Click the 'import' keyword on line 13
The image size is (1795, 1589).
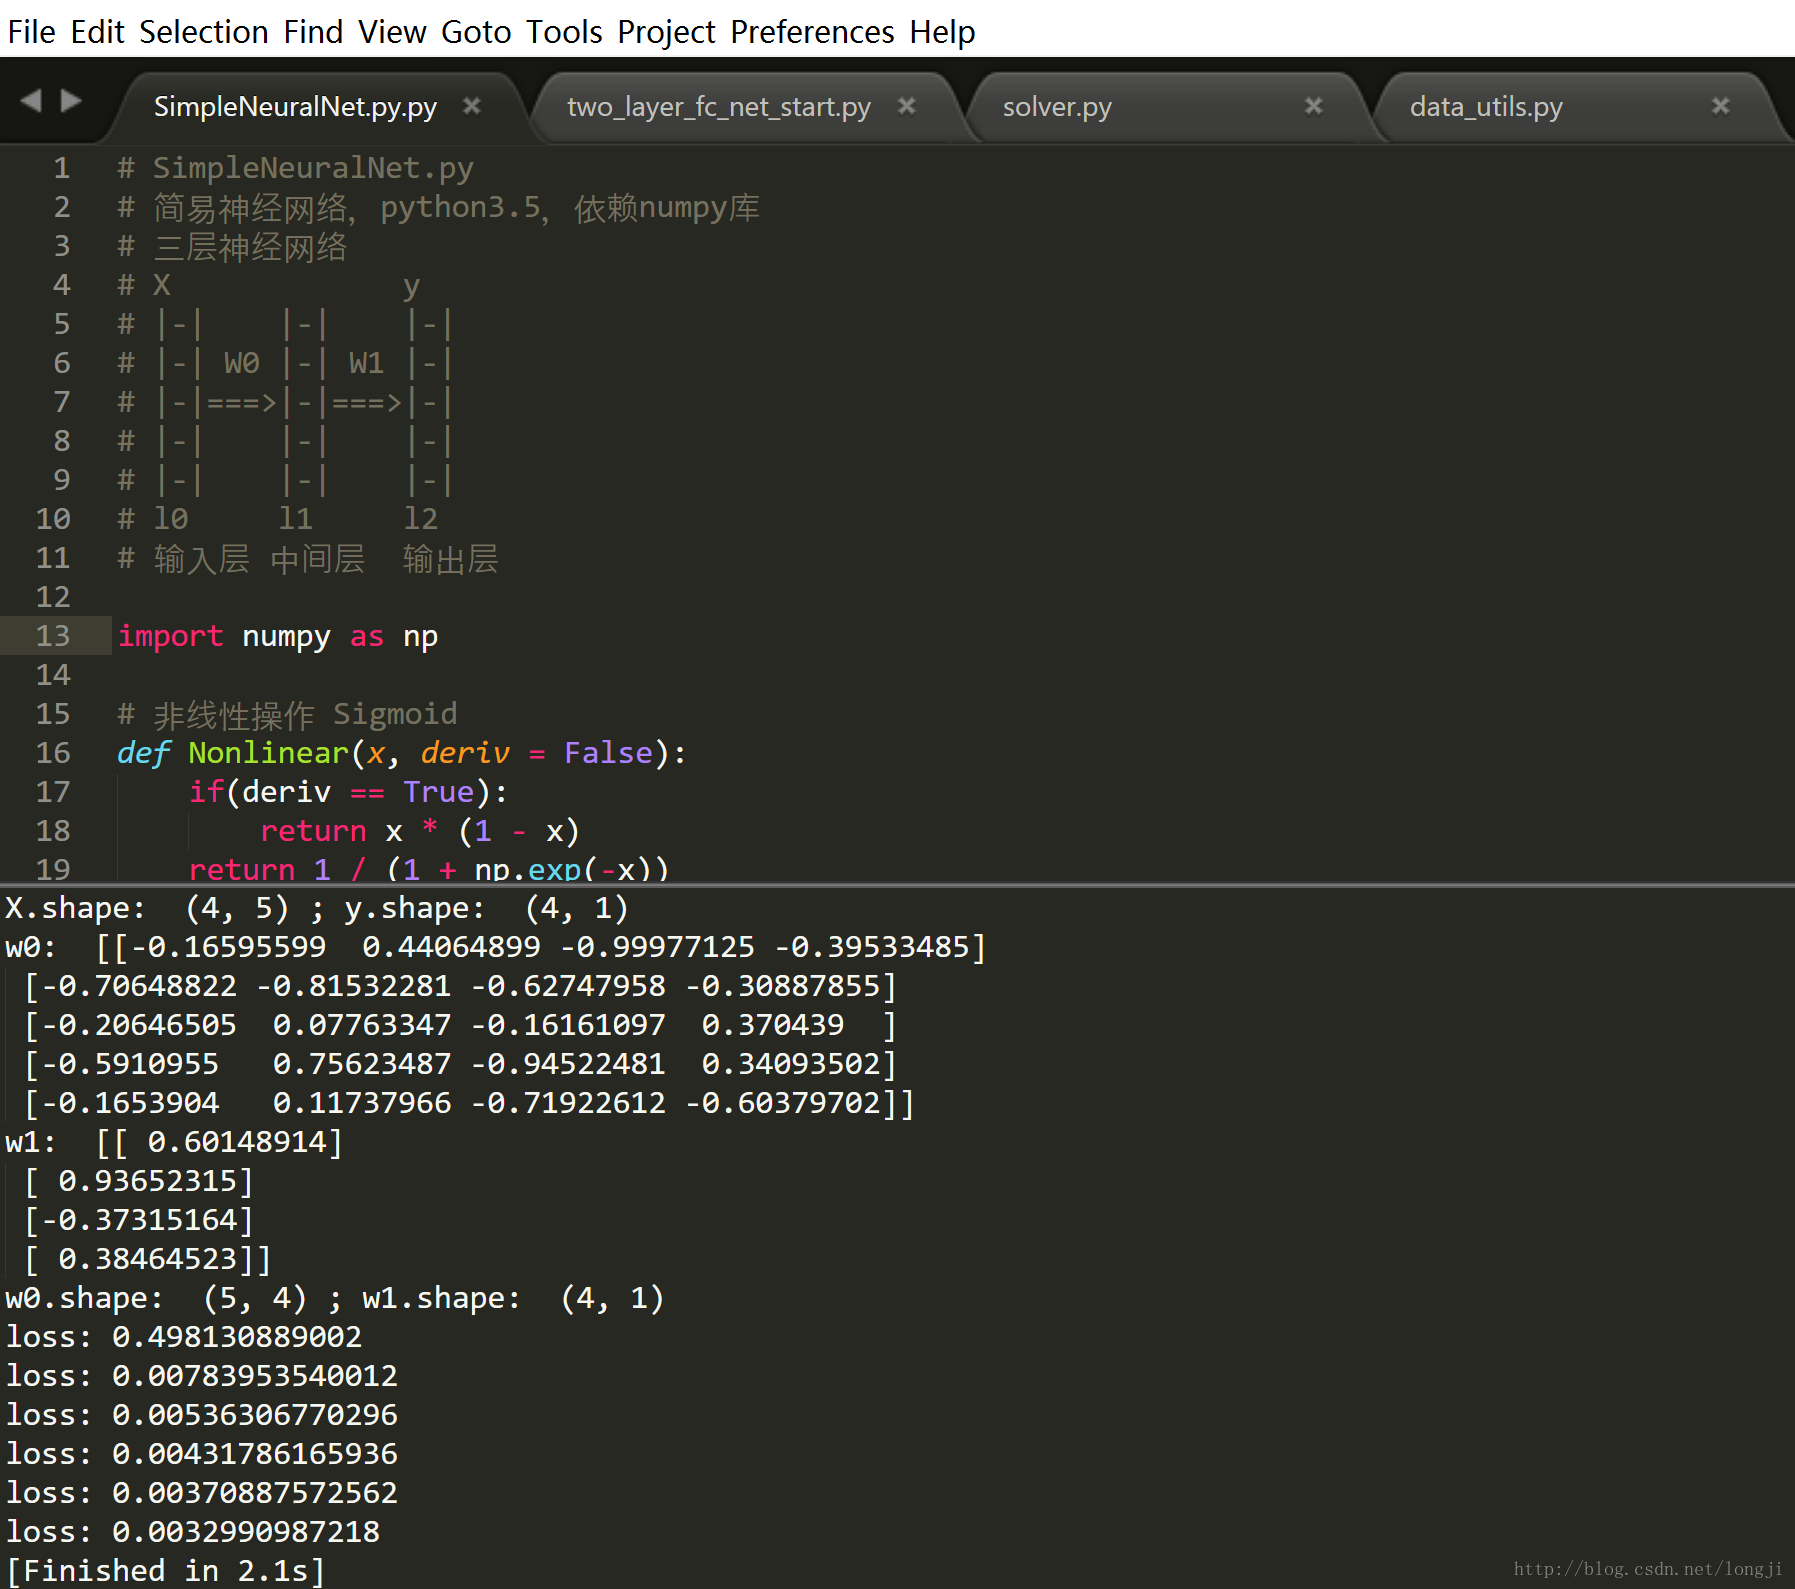point(170,636)
